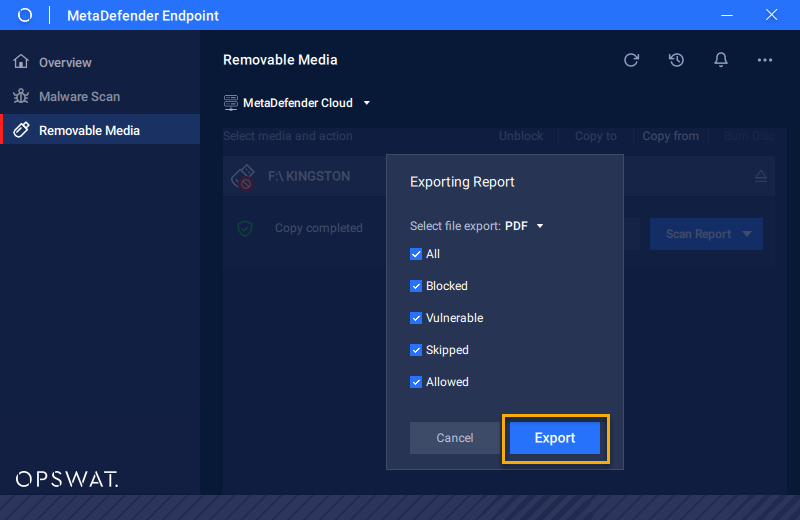800x520 pixels.
Task: Click the Cancel button
Action: 455,438
